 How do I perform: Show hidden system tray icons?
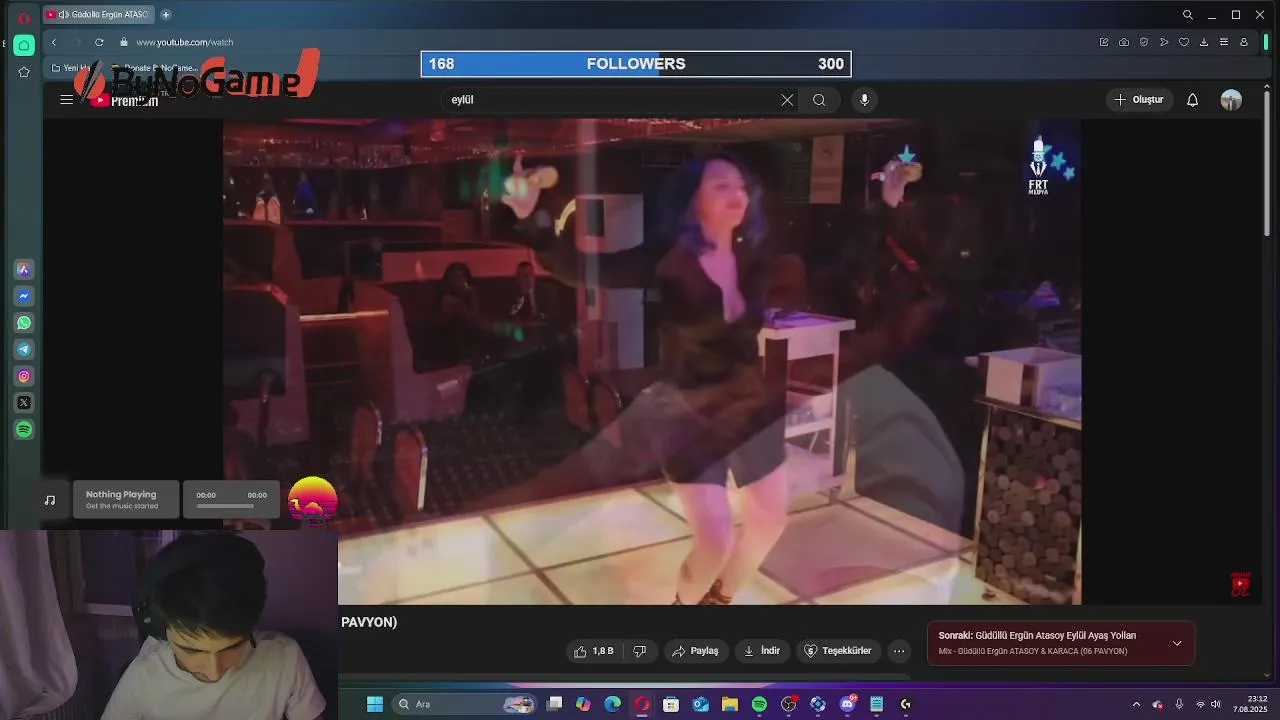tap(1136, 704)
